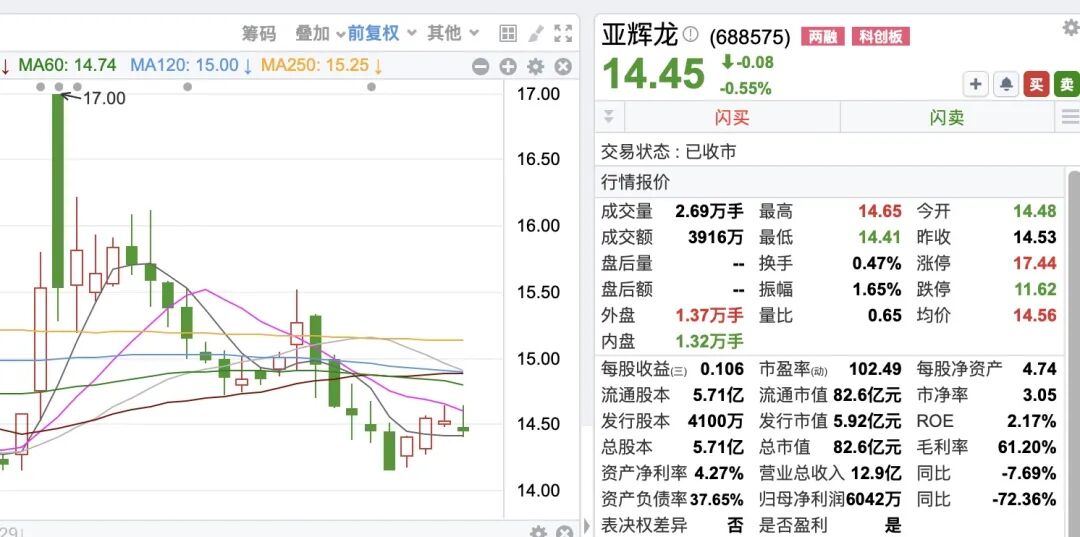The image size is (1080, 537).
Task: Zoom in chart with plus icon
Action: coord(508,67)
